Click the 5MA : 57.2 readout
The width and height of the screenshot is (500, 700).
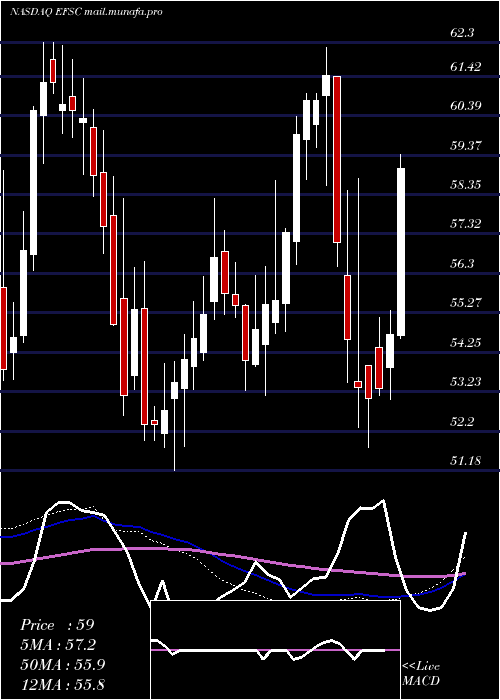[58, 645]
